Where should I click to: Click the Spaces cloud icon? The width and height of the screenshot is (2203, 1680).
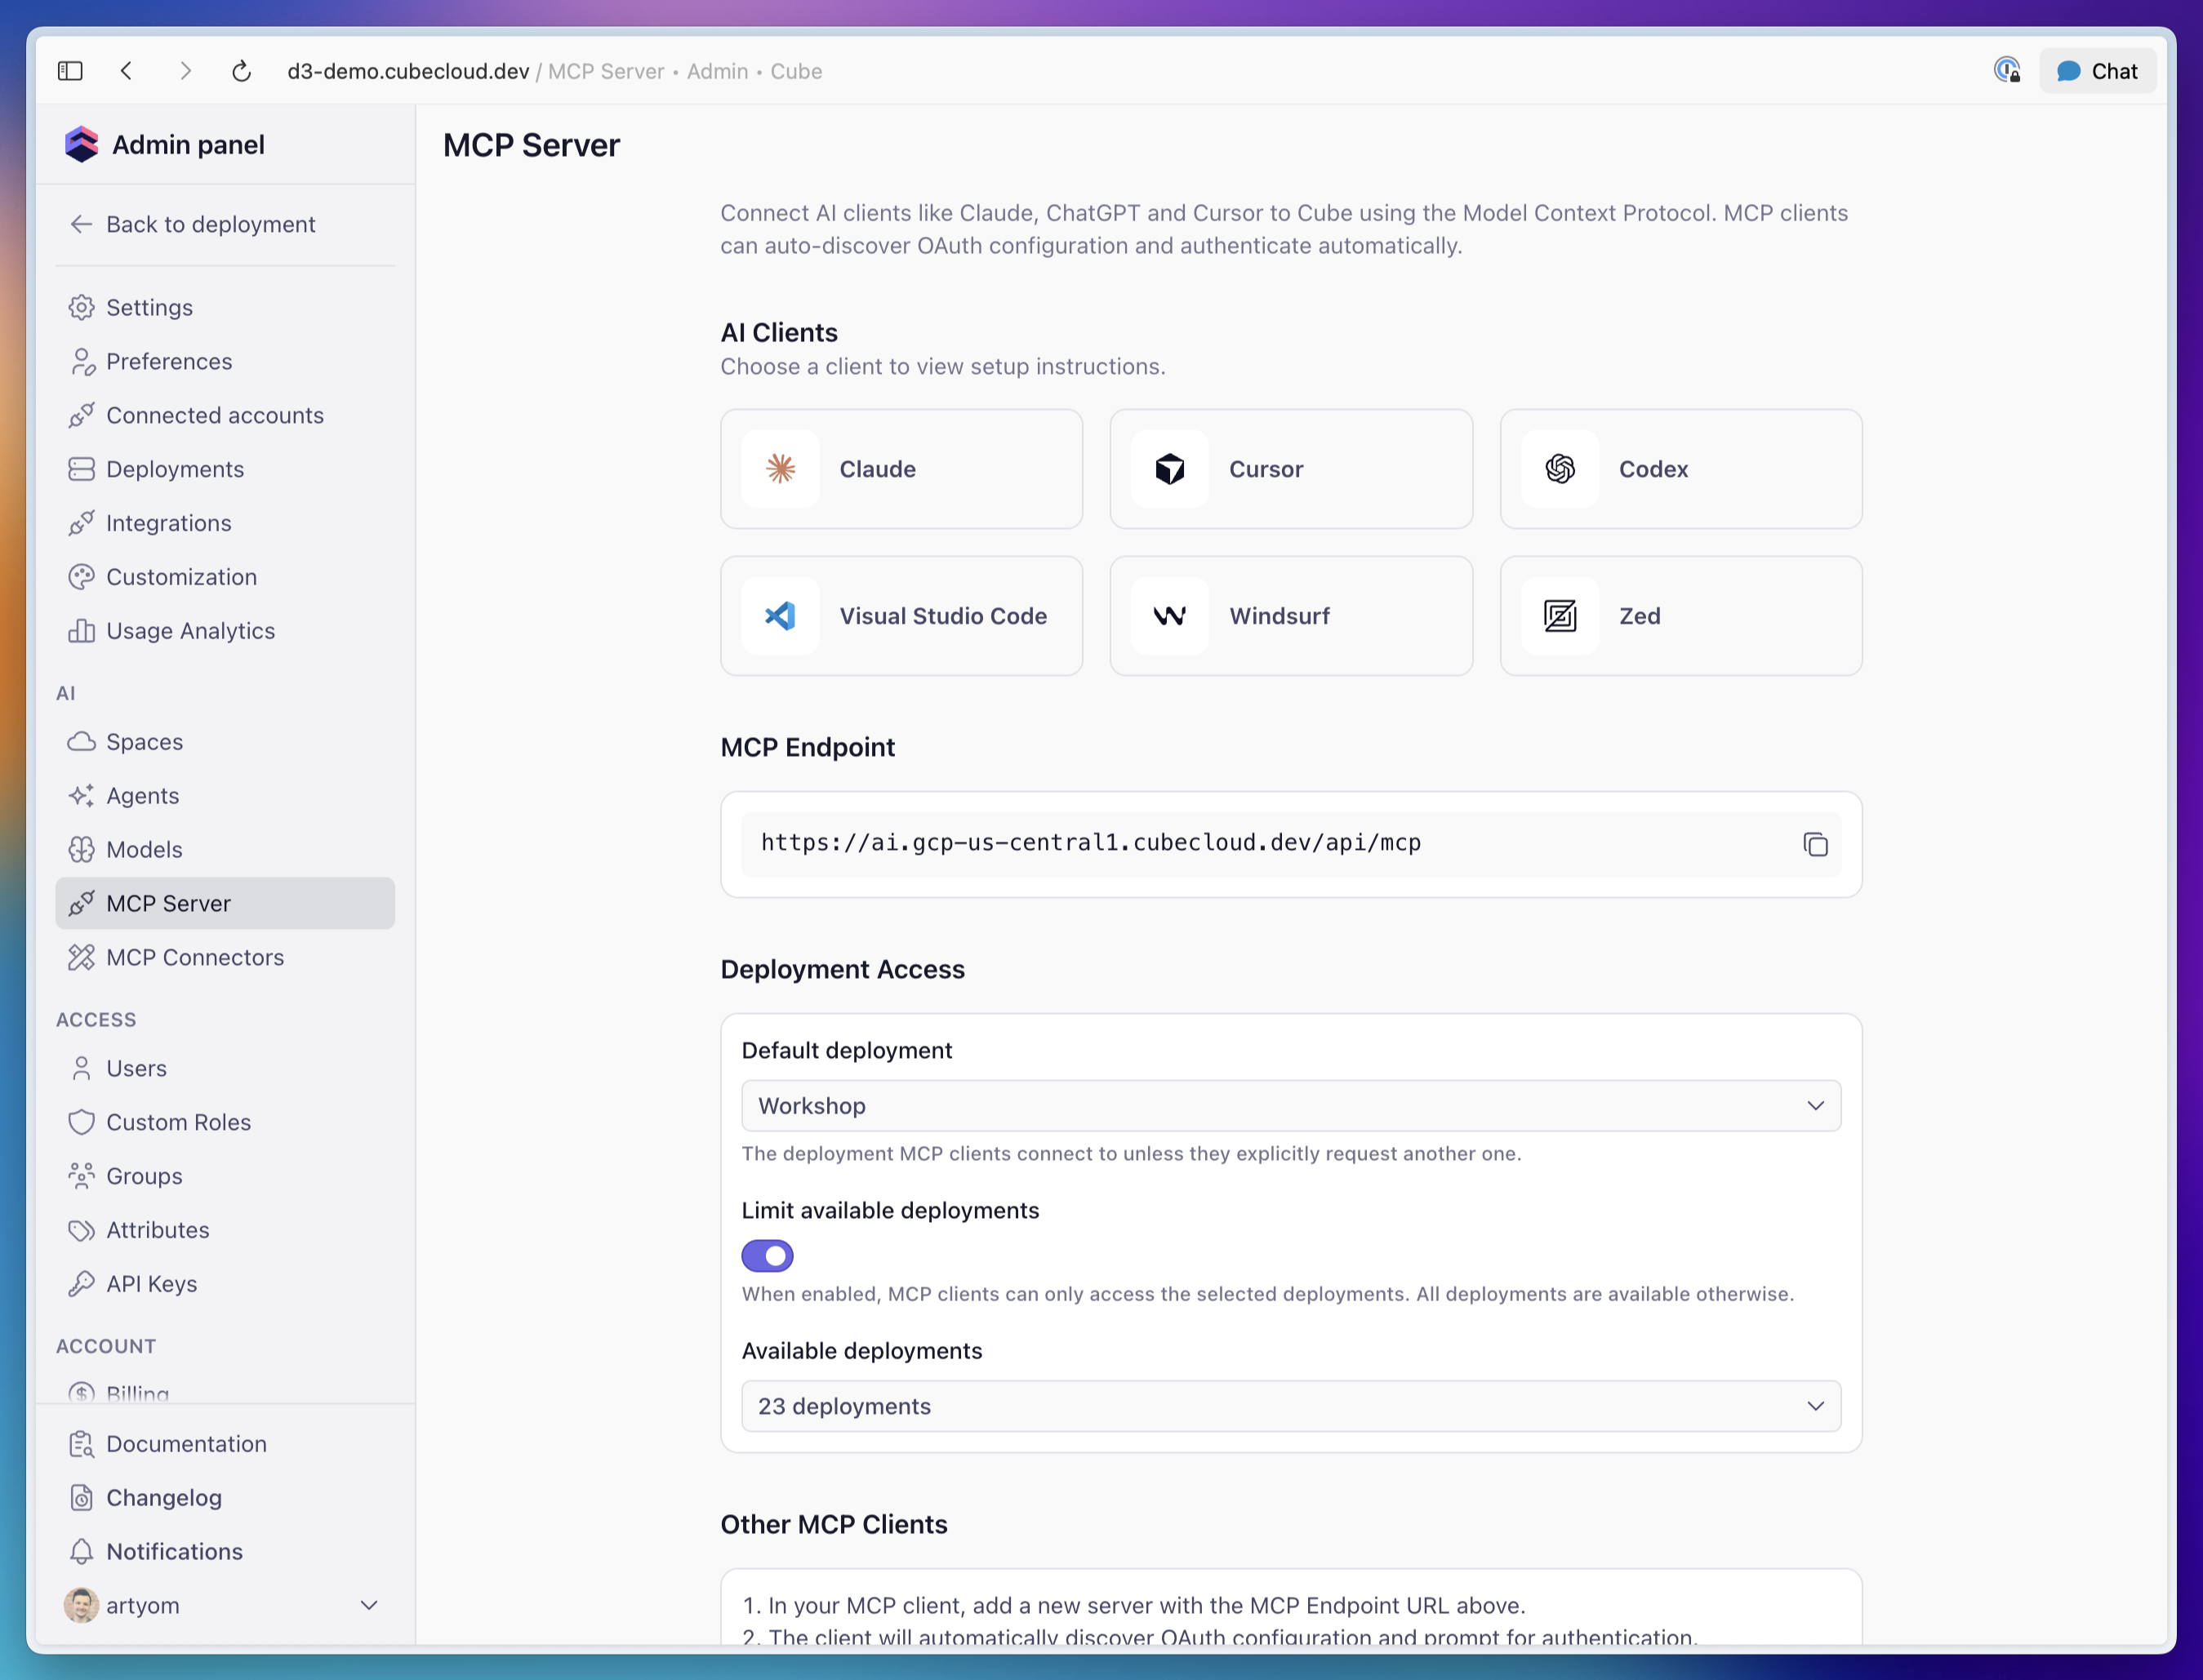point(81,742)
